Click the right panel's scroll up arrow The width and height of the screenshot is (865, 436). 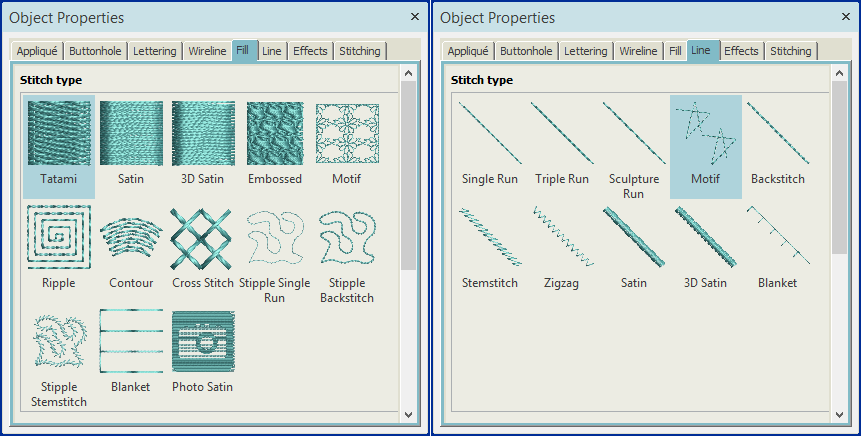coord(839,73)
